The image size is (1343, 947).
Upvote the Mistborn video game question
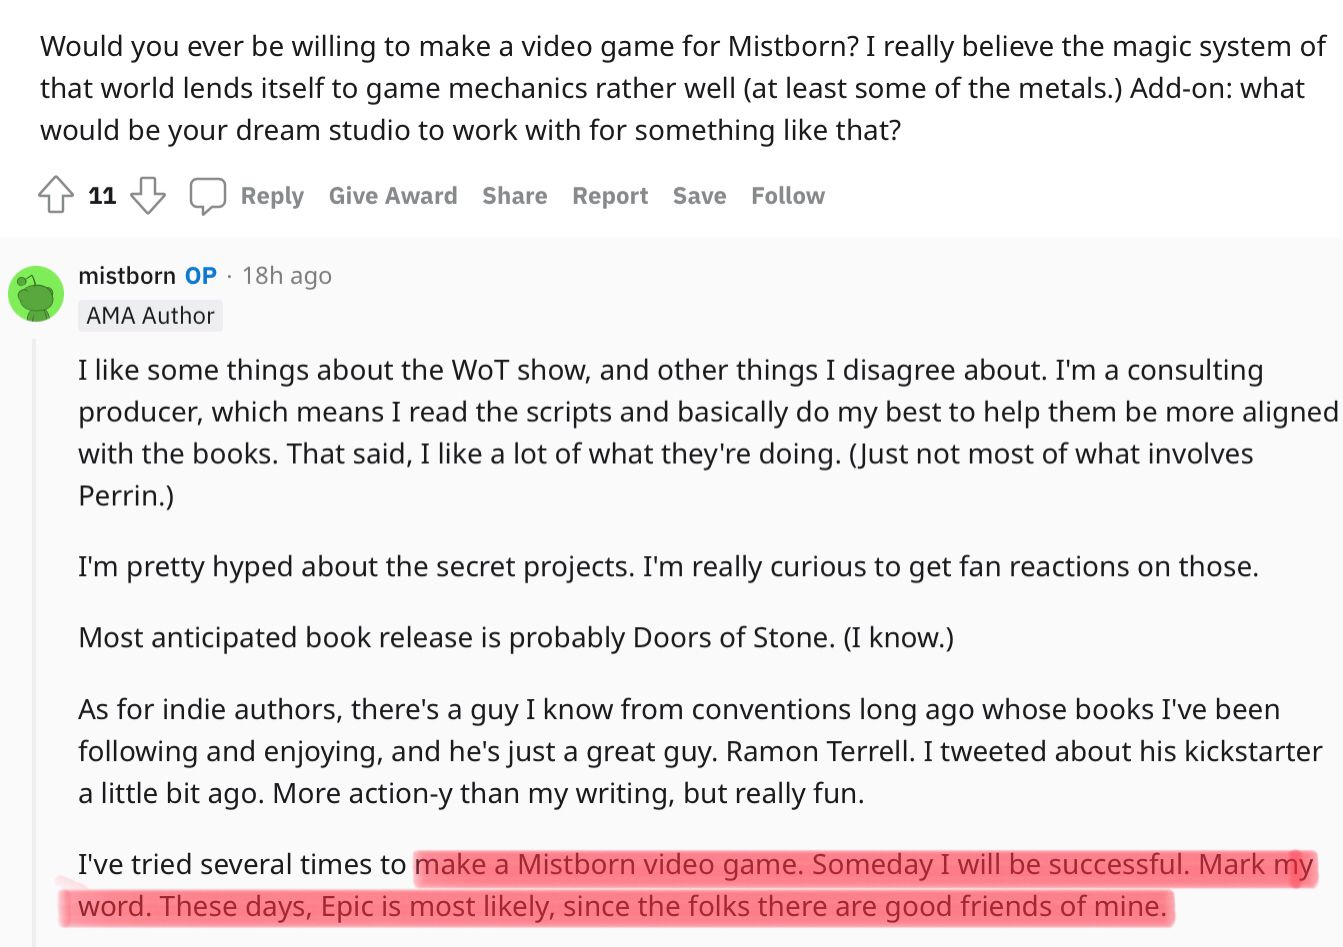(56, 195)
